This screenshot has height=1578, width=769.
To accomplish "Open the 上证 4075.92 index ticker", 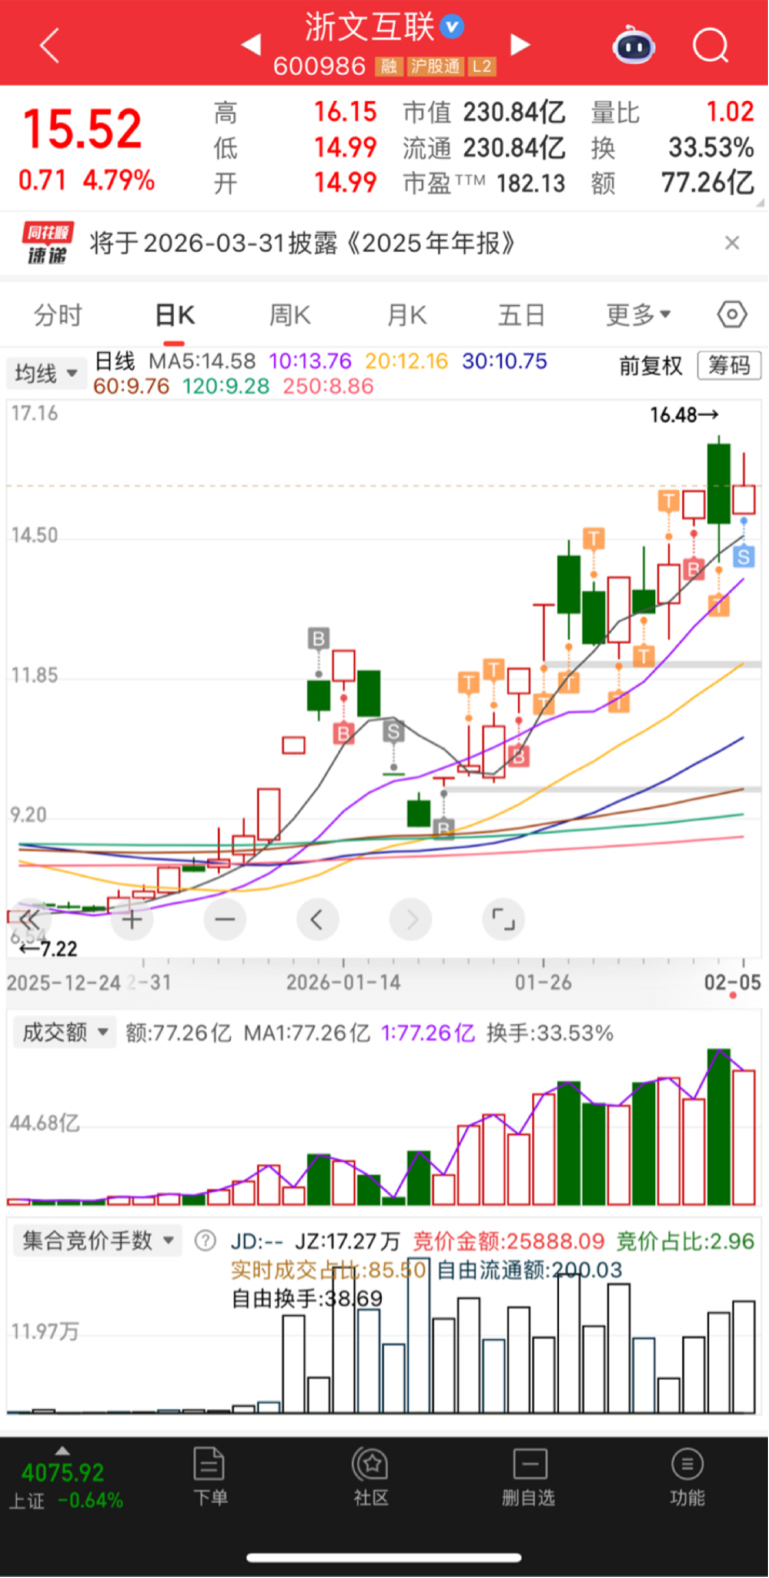I will (x=66, y=1486).
